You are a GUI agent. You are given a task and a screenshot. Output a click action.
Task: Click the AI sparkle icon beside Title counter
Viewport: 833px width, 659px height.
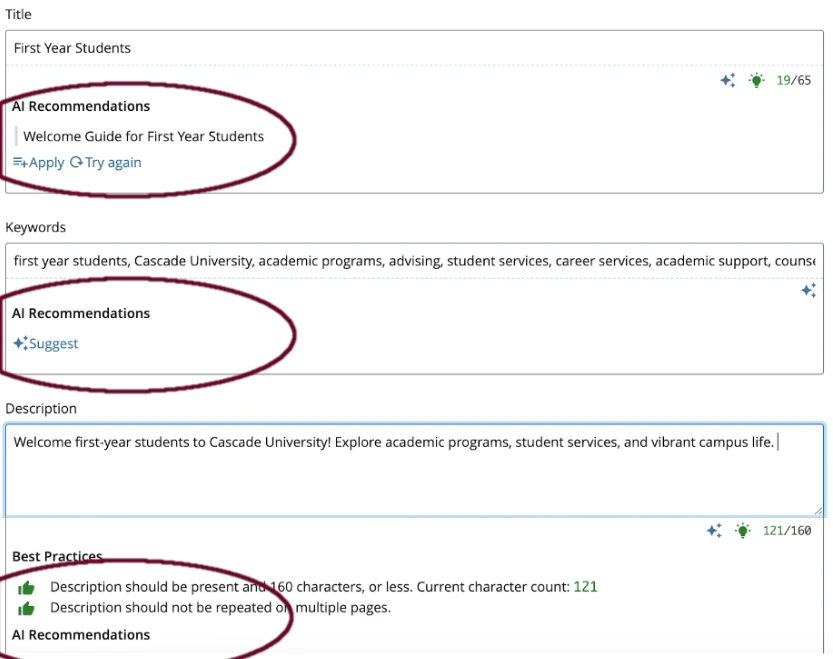tap(728, 81)
